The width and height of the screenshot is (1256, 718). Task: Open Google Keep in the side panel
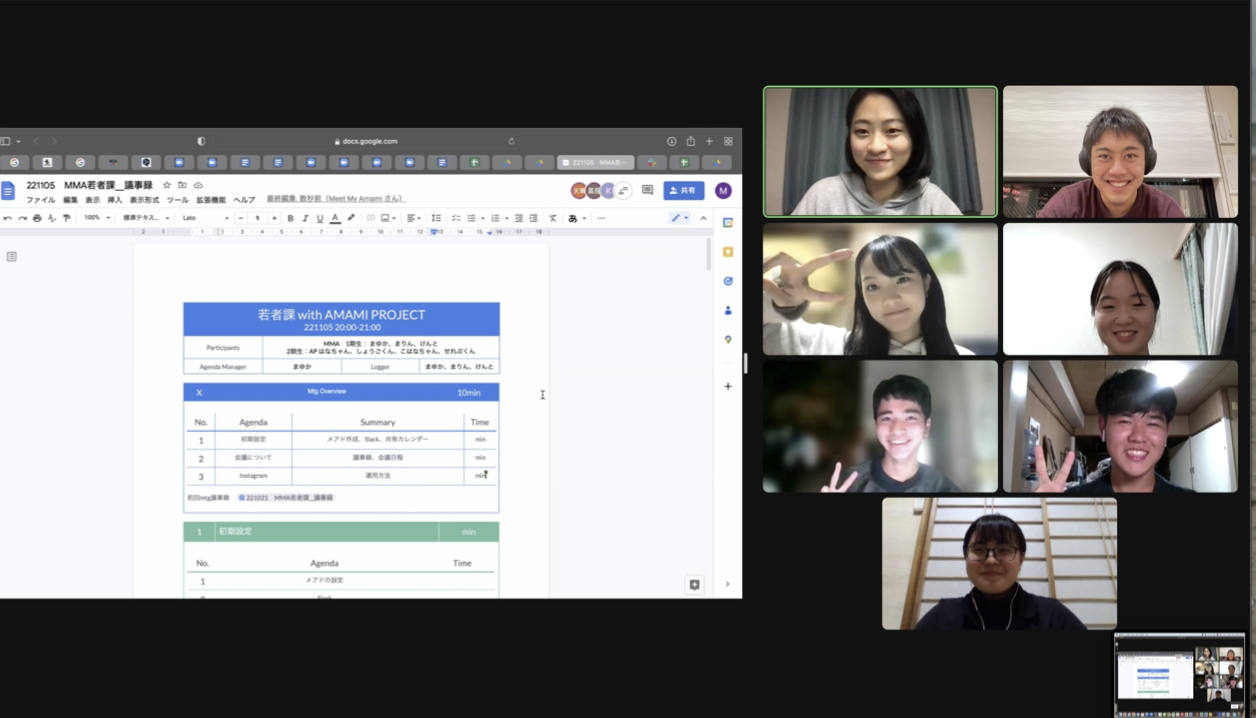pyautogui.click(x=728, y=252)
